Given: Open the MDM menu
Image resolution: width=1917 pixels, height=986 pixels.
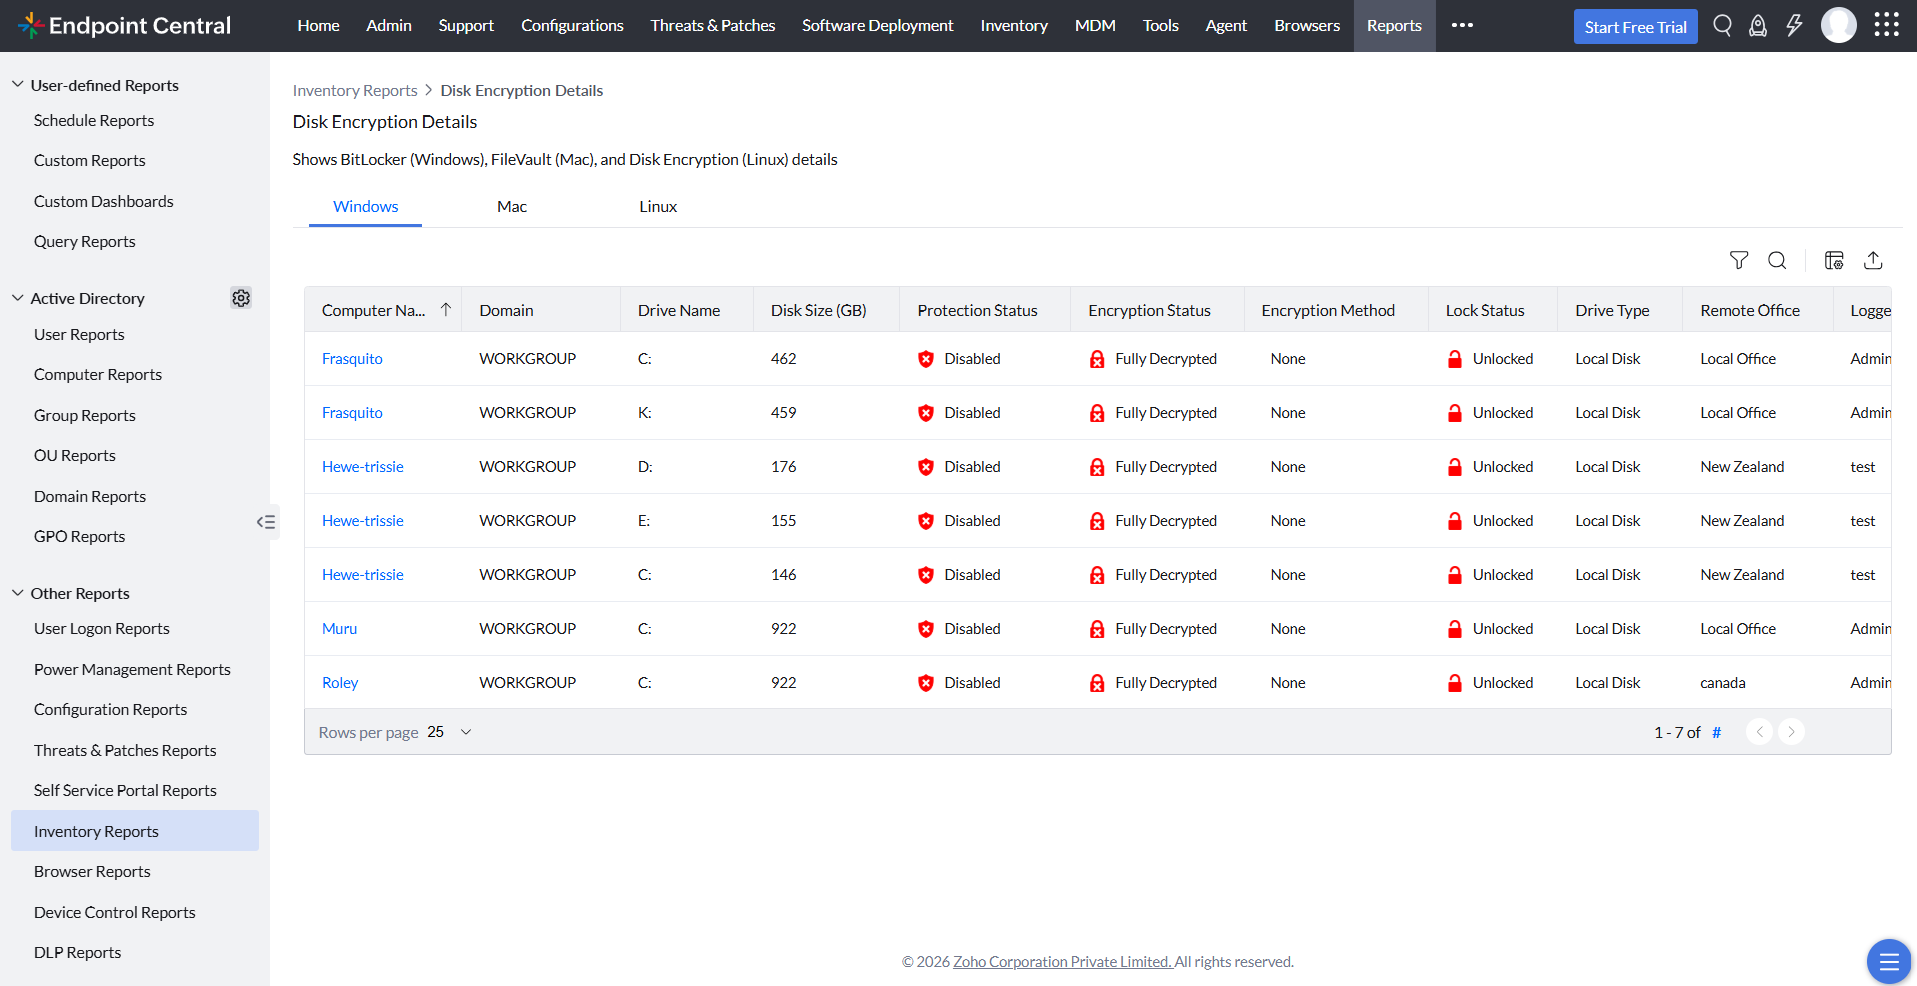Looking at the screenshot, I should tap(1095, 25).
